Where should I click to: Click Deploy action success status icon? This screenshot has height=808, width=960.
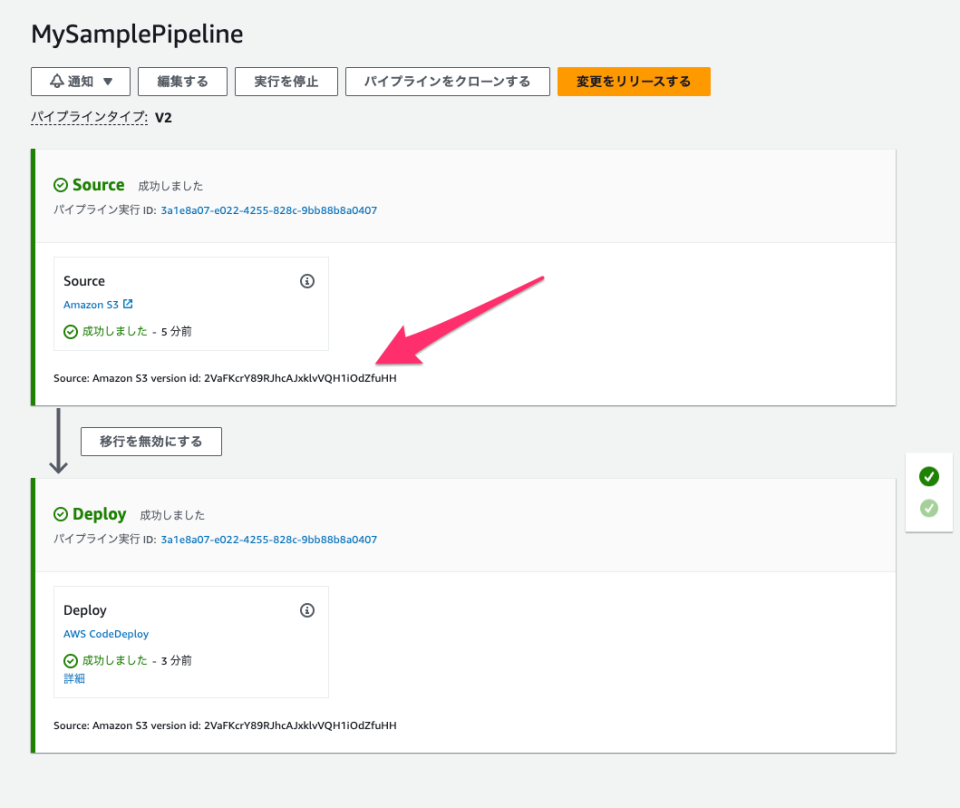(x=70, y=661)
